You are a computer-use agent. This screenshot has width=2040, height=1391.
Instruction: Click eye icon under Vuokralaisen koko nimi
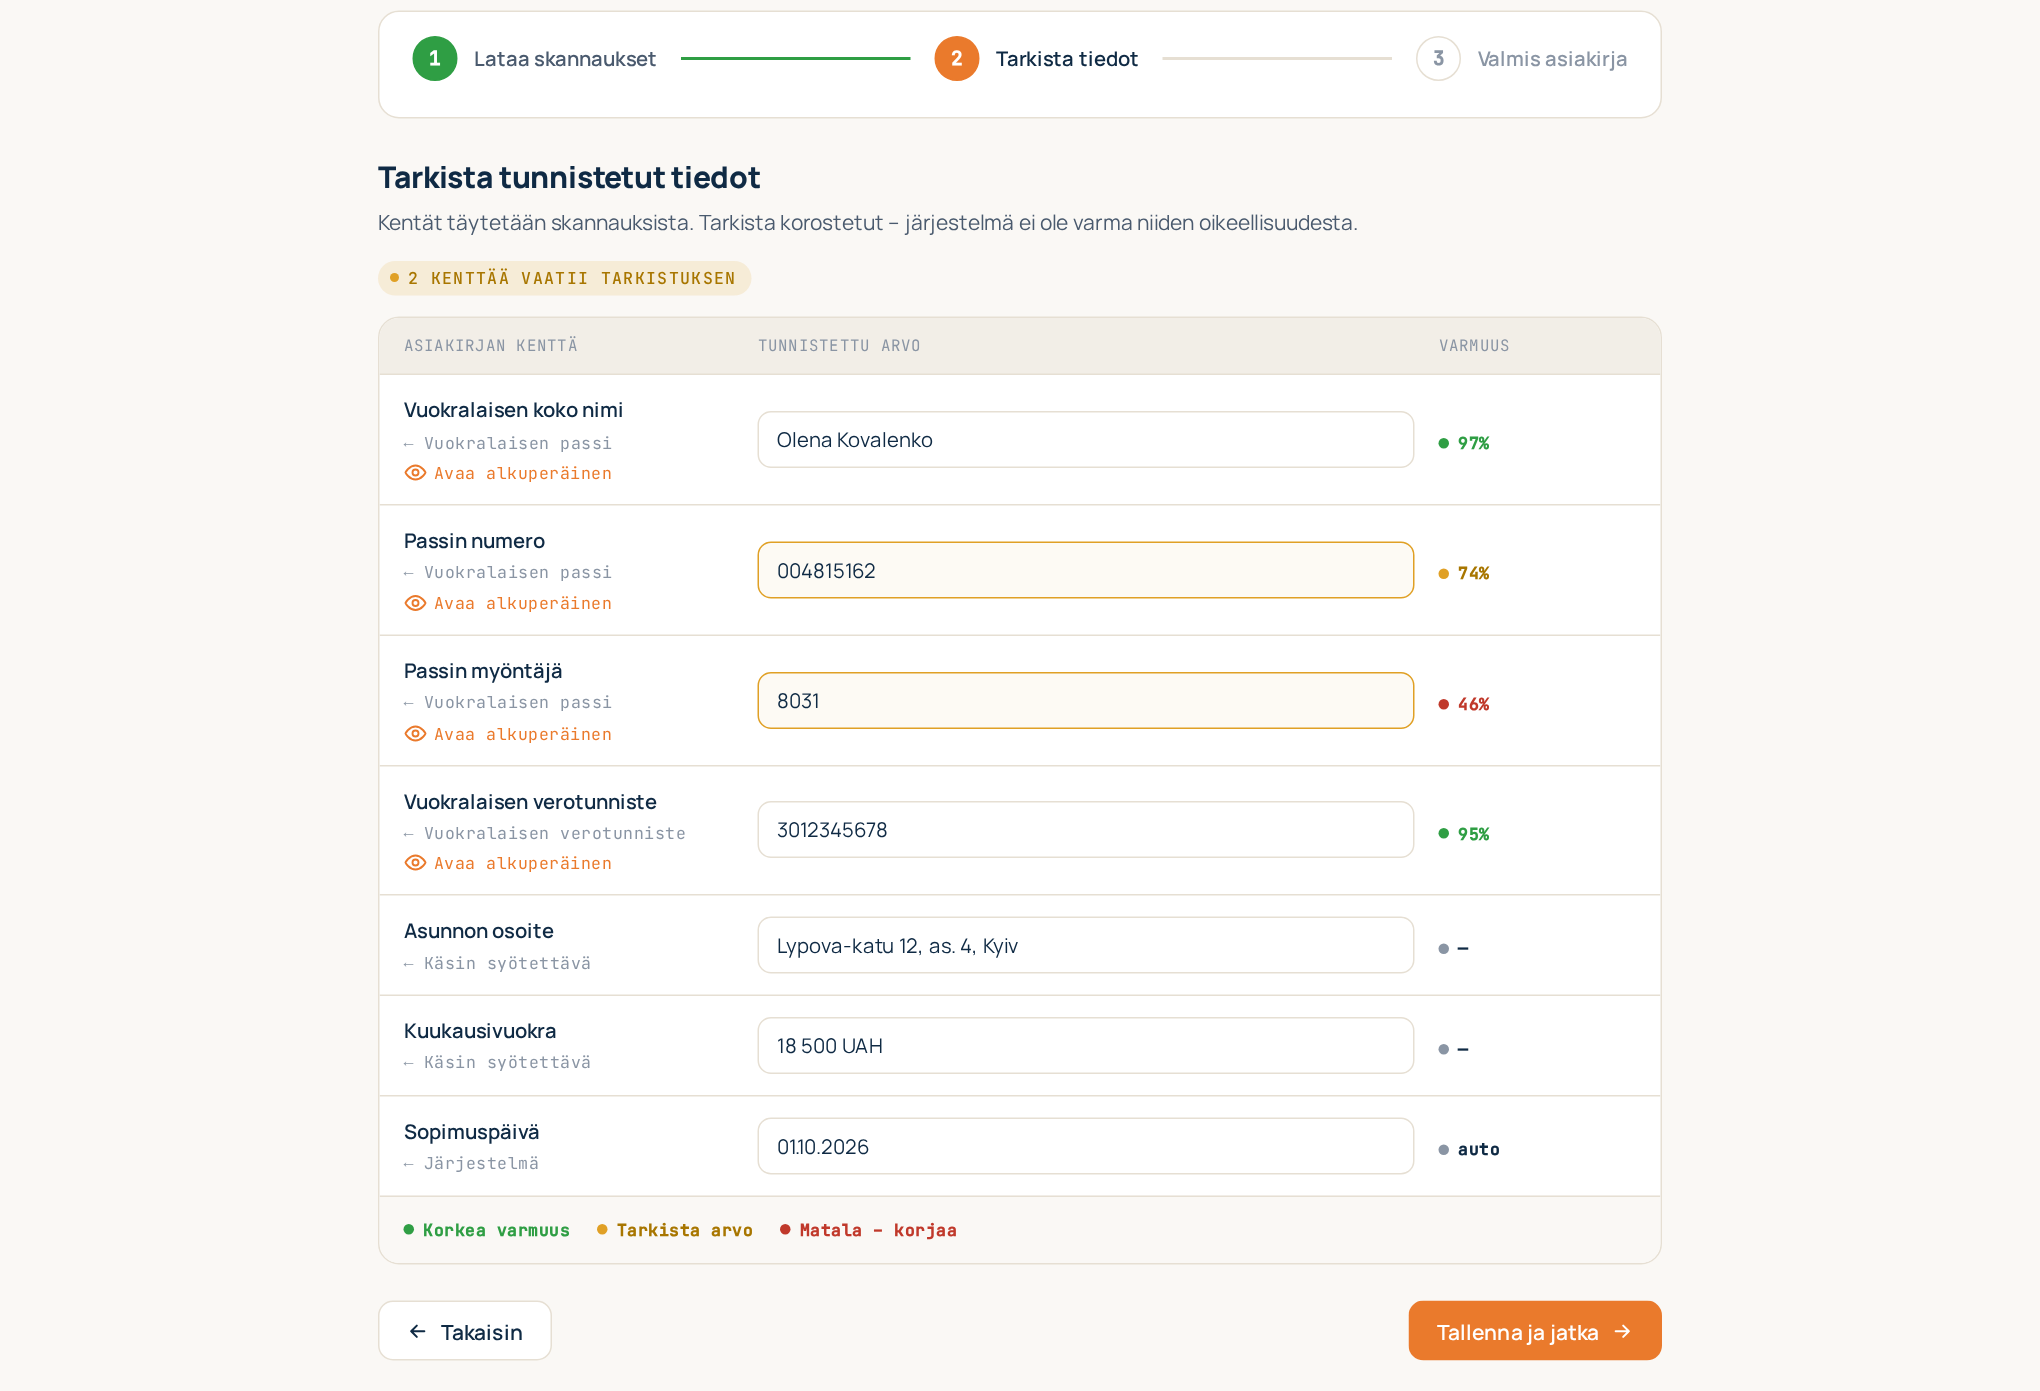pyautogui.click(x=415, y=473)
